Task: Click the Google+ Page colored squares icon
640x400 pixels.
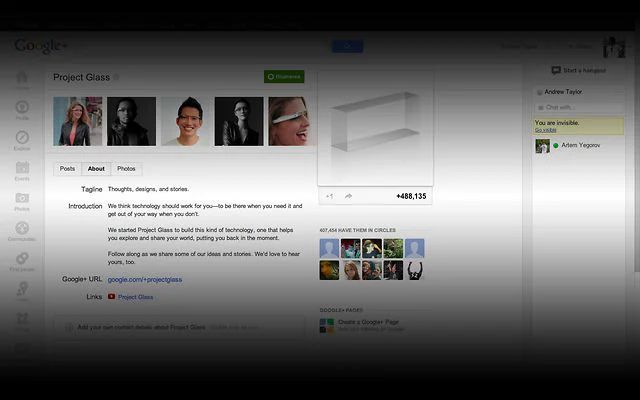Action: 327,325
